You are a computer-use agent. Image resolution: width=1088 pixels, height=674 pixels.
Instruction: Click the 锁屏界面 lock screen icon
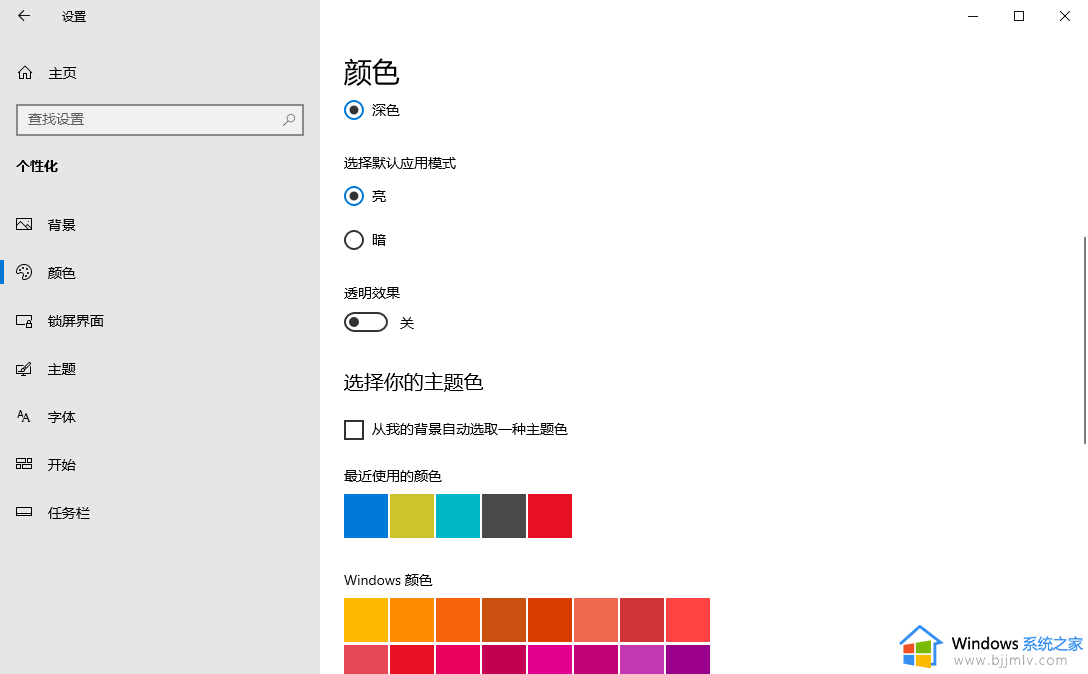tap(24, 321)
